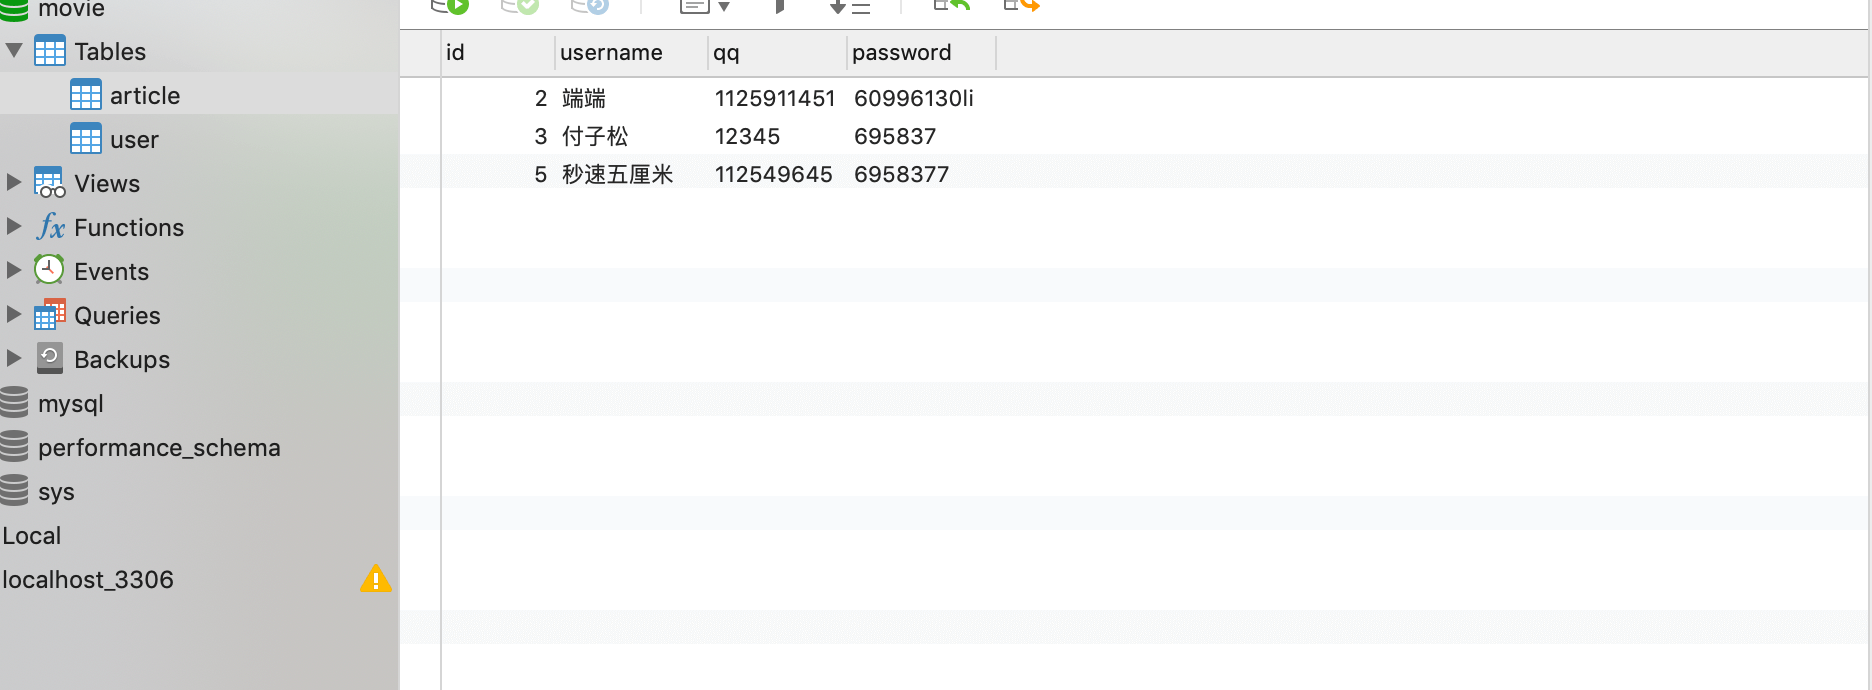Expand the Views tree node
Viewport: 1872px width, 690px height.
pos(14,183)
